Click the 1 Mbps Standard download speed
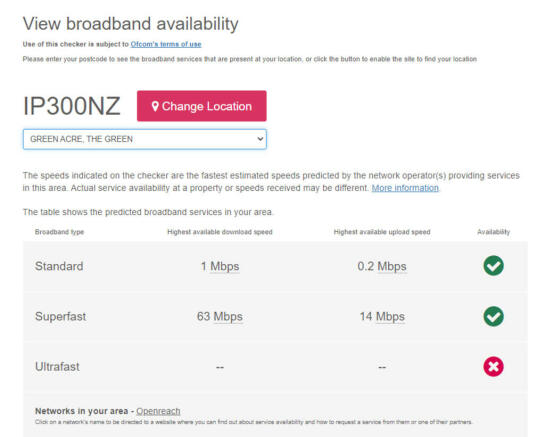The height and width of the screenshot is (437, 545). click(x=220, y=266)
